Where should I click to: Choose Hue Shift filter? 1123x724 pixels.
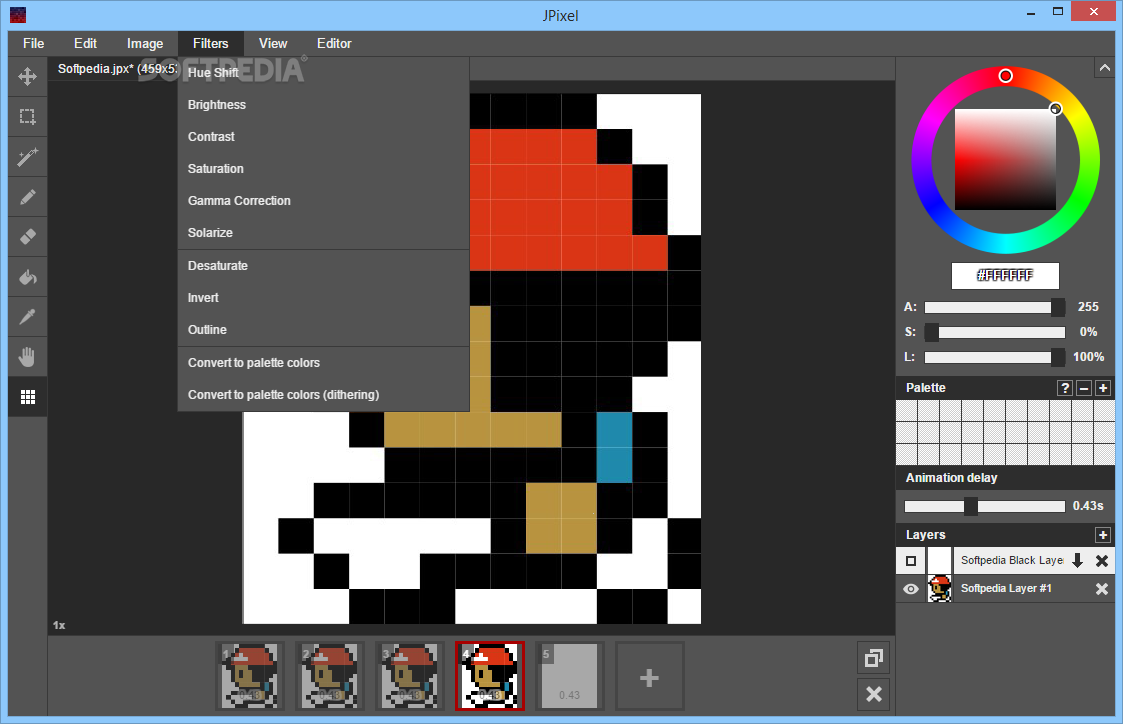coord(324,72)
